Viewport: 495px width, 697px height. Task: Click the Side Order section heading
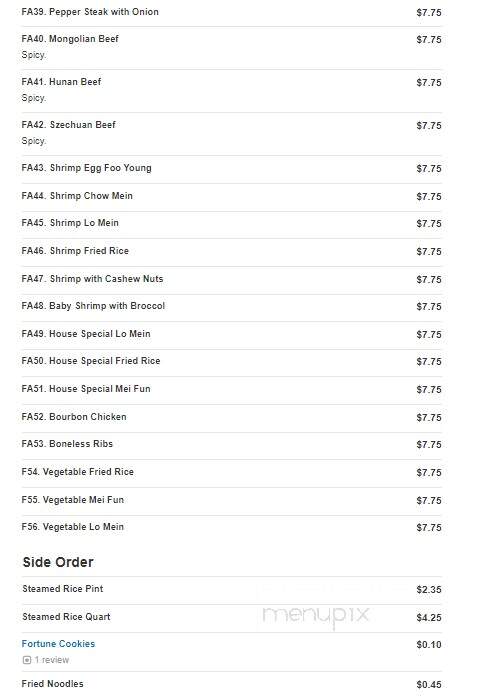click(58, 562)
